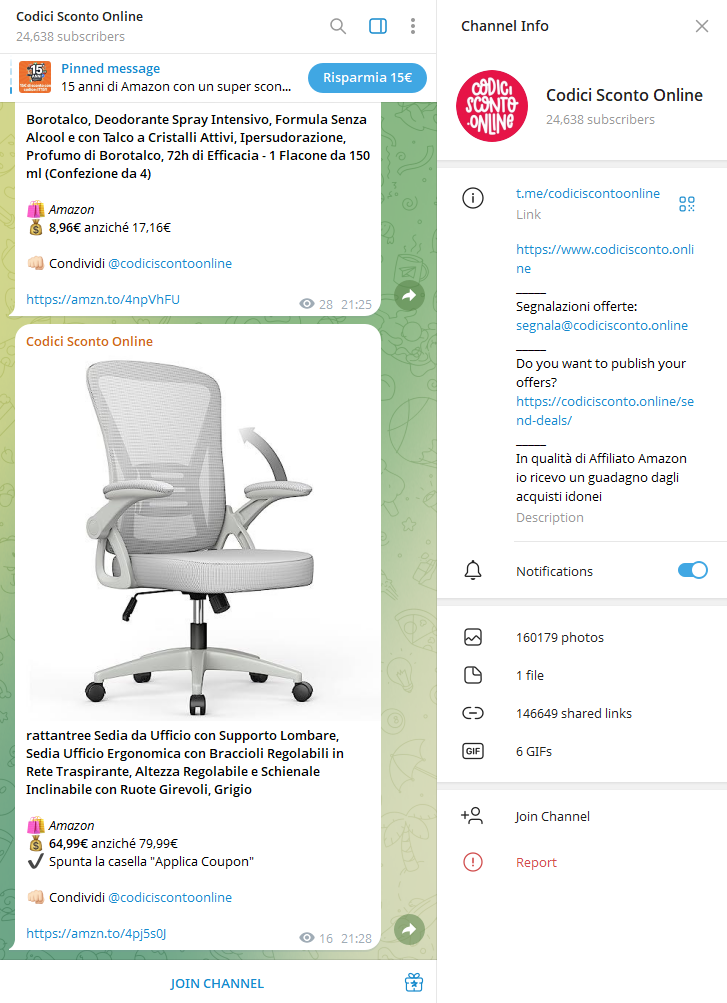Click the red Report option
Image resolution: width=727 pixels, height=1003 pixels.
pos(536,862)
